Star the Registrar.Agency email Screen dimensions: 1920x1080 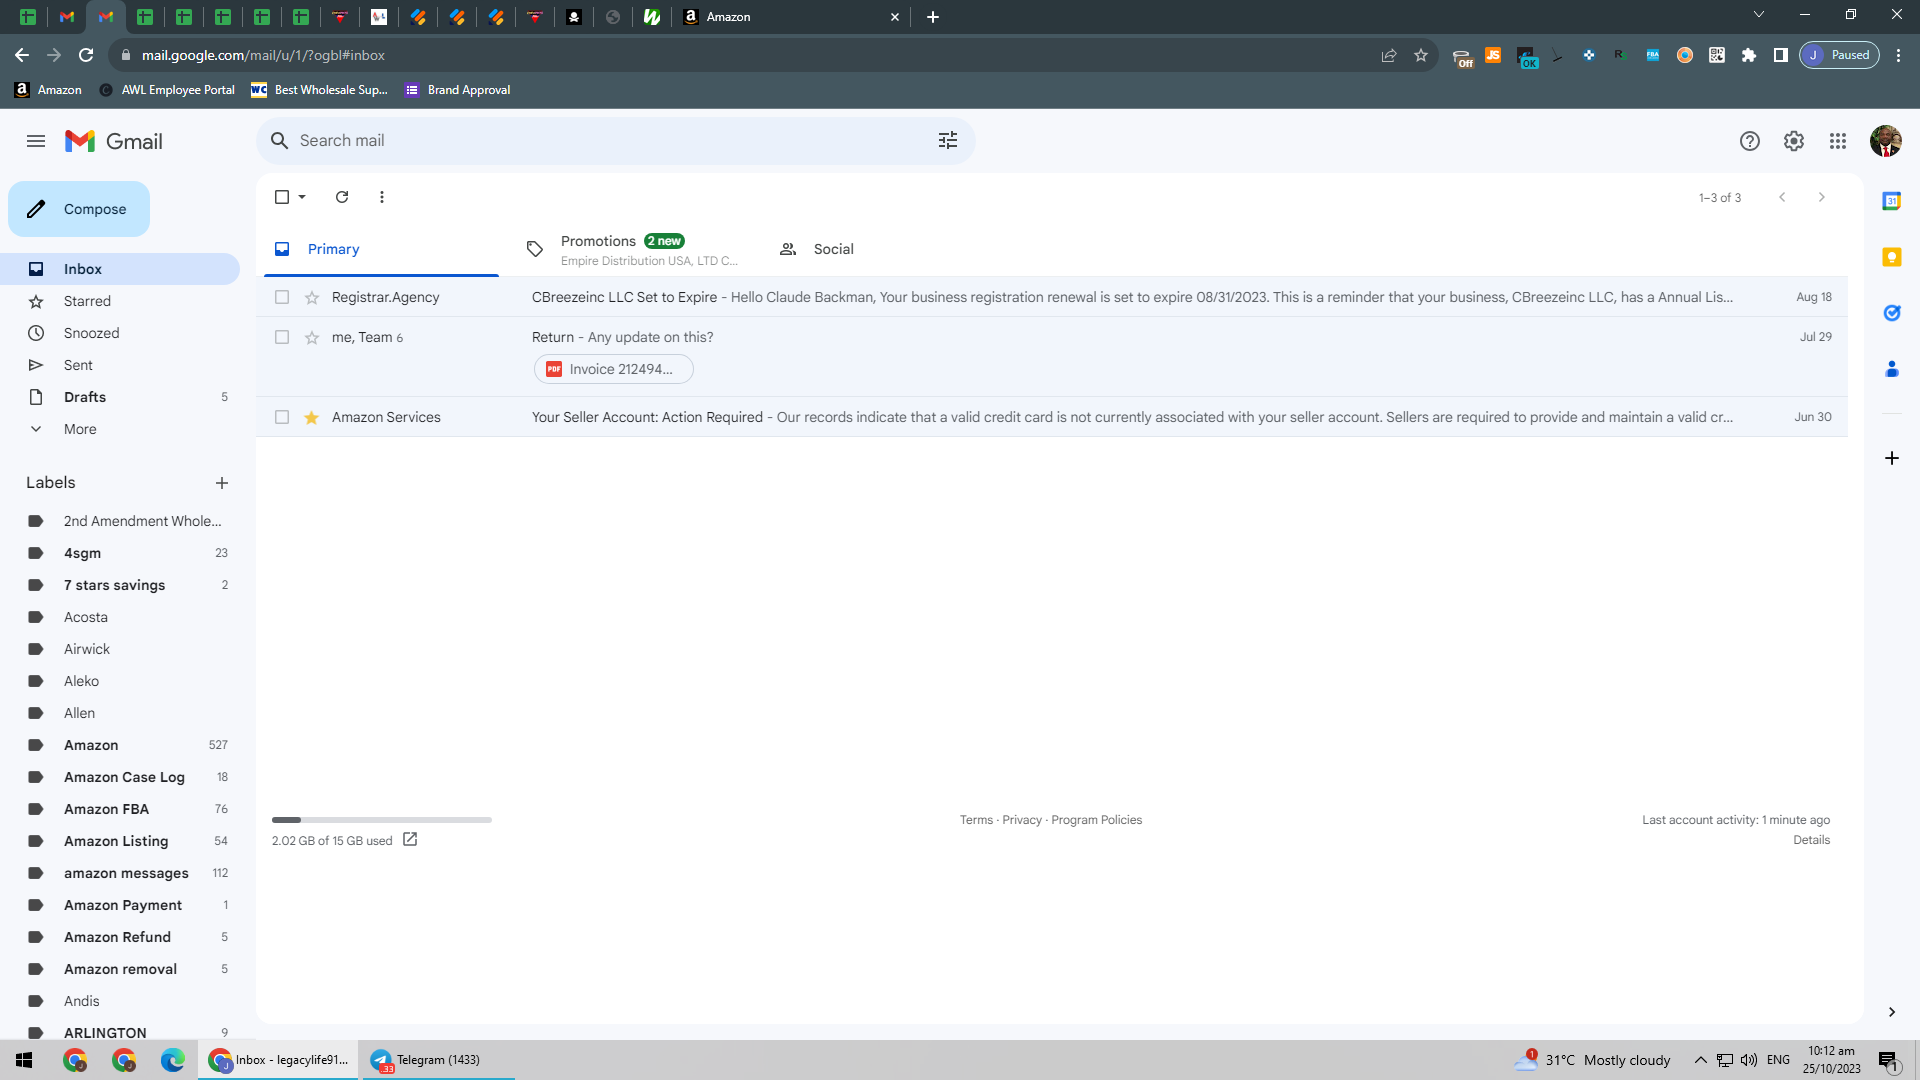coord(312,297)
